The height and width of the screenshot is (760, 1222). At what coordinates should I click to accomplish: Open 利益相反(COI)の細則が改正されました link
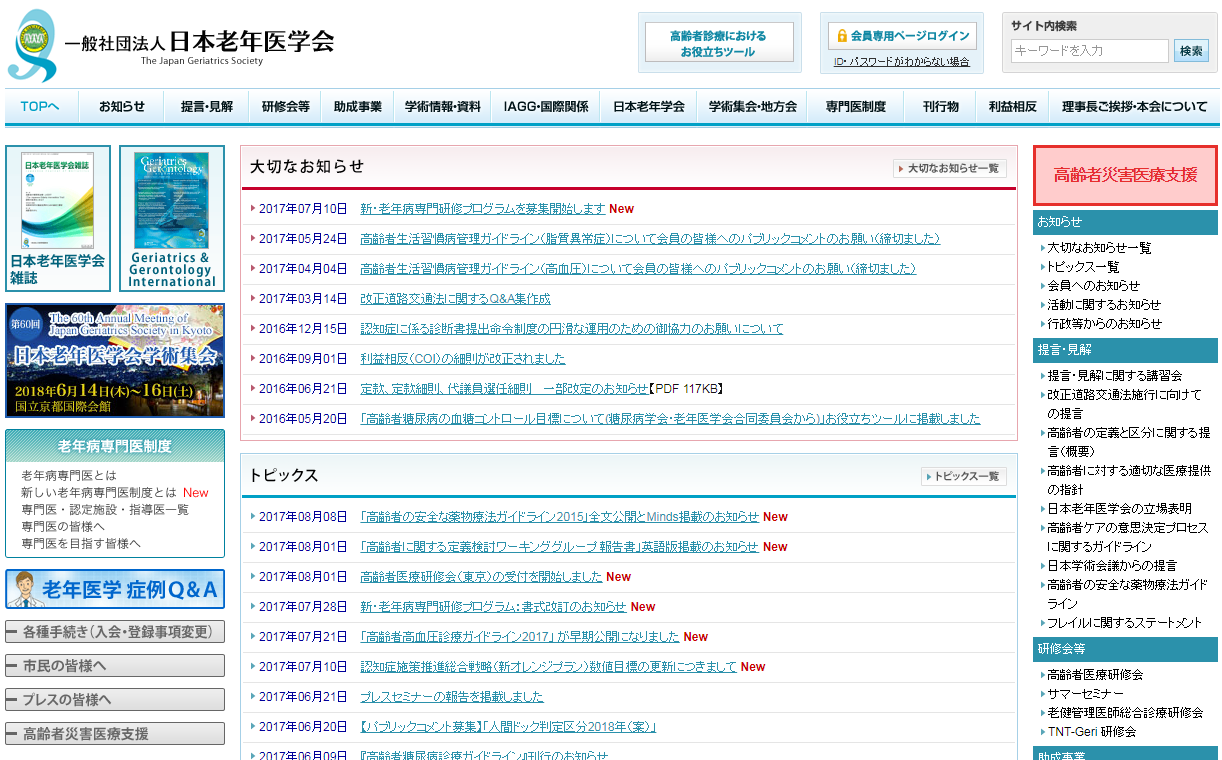pos(463,358)
